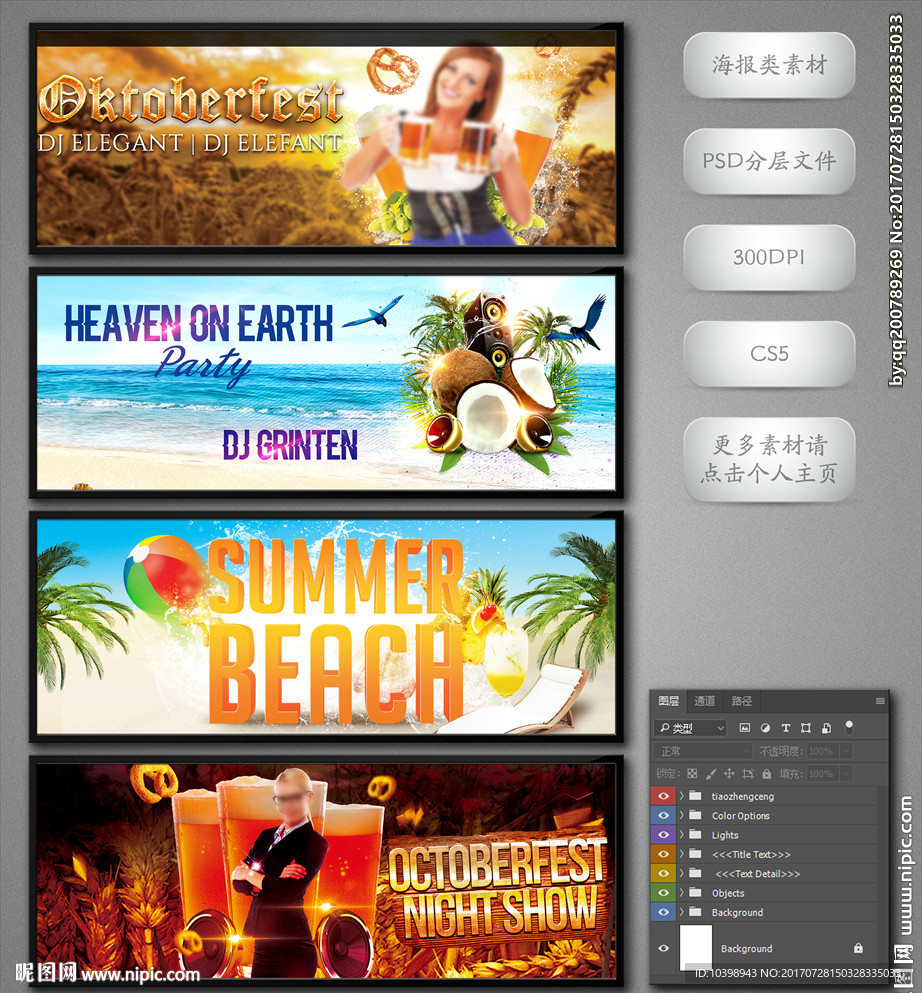Click the lock transparent pixels icon

pyautogui.click(x=692, y=774)
